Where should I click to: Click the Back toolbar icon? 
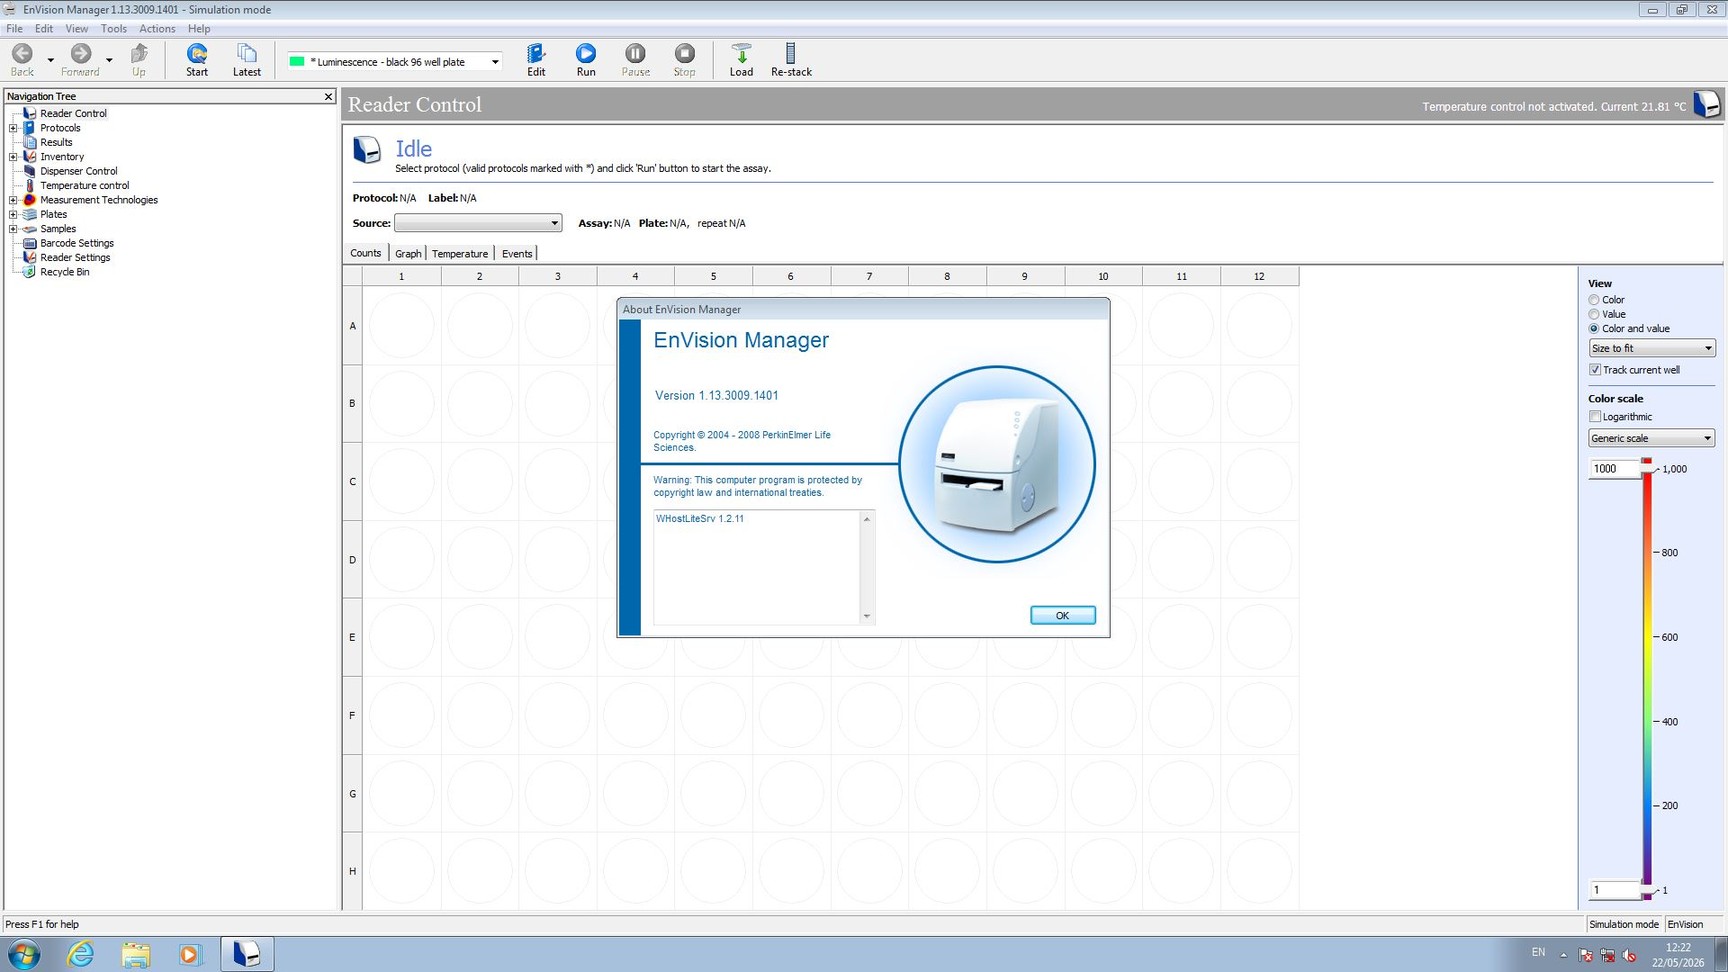22,59
